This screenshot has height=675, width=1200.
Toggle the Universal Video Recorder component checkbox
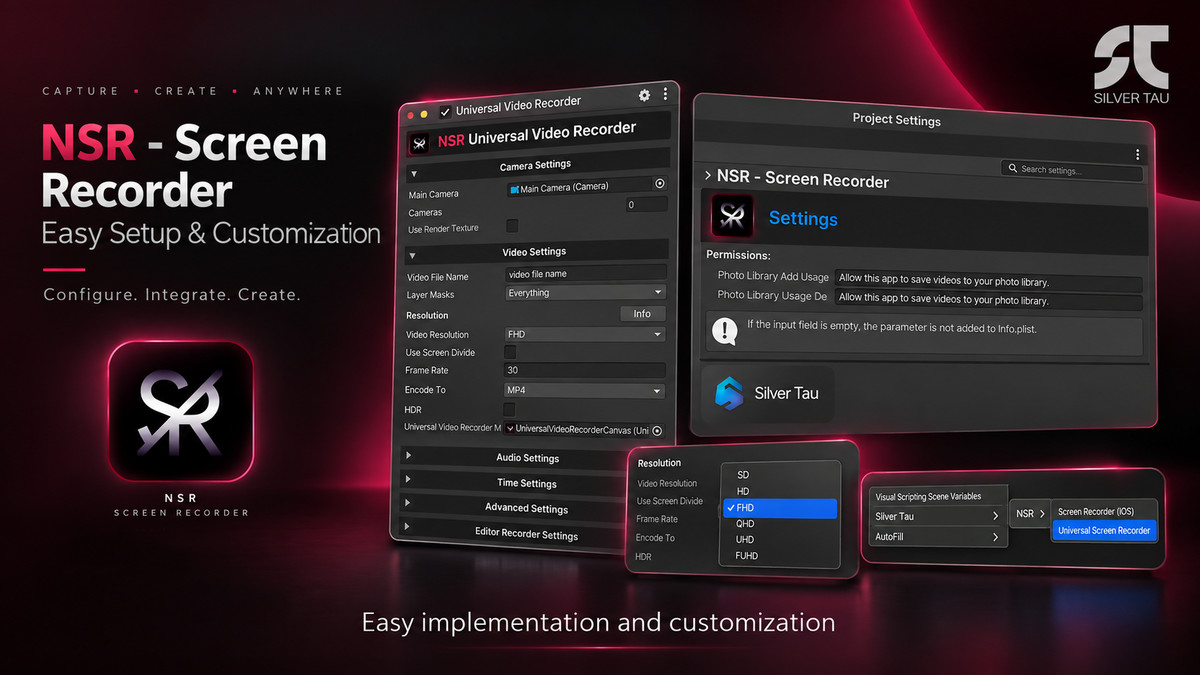pyautogui.click(x=447, y=110)
